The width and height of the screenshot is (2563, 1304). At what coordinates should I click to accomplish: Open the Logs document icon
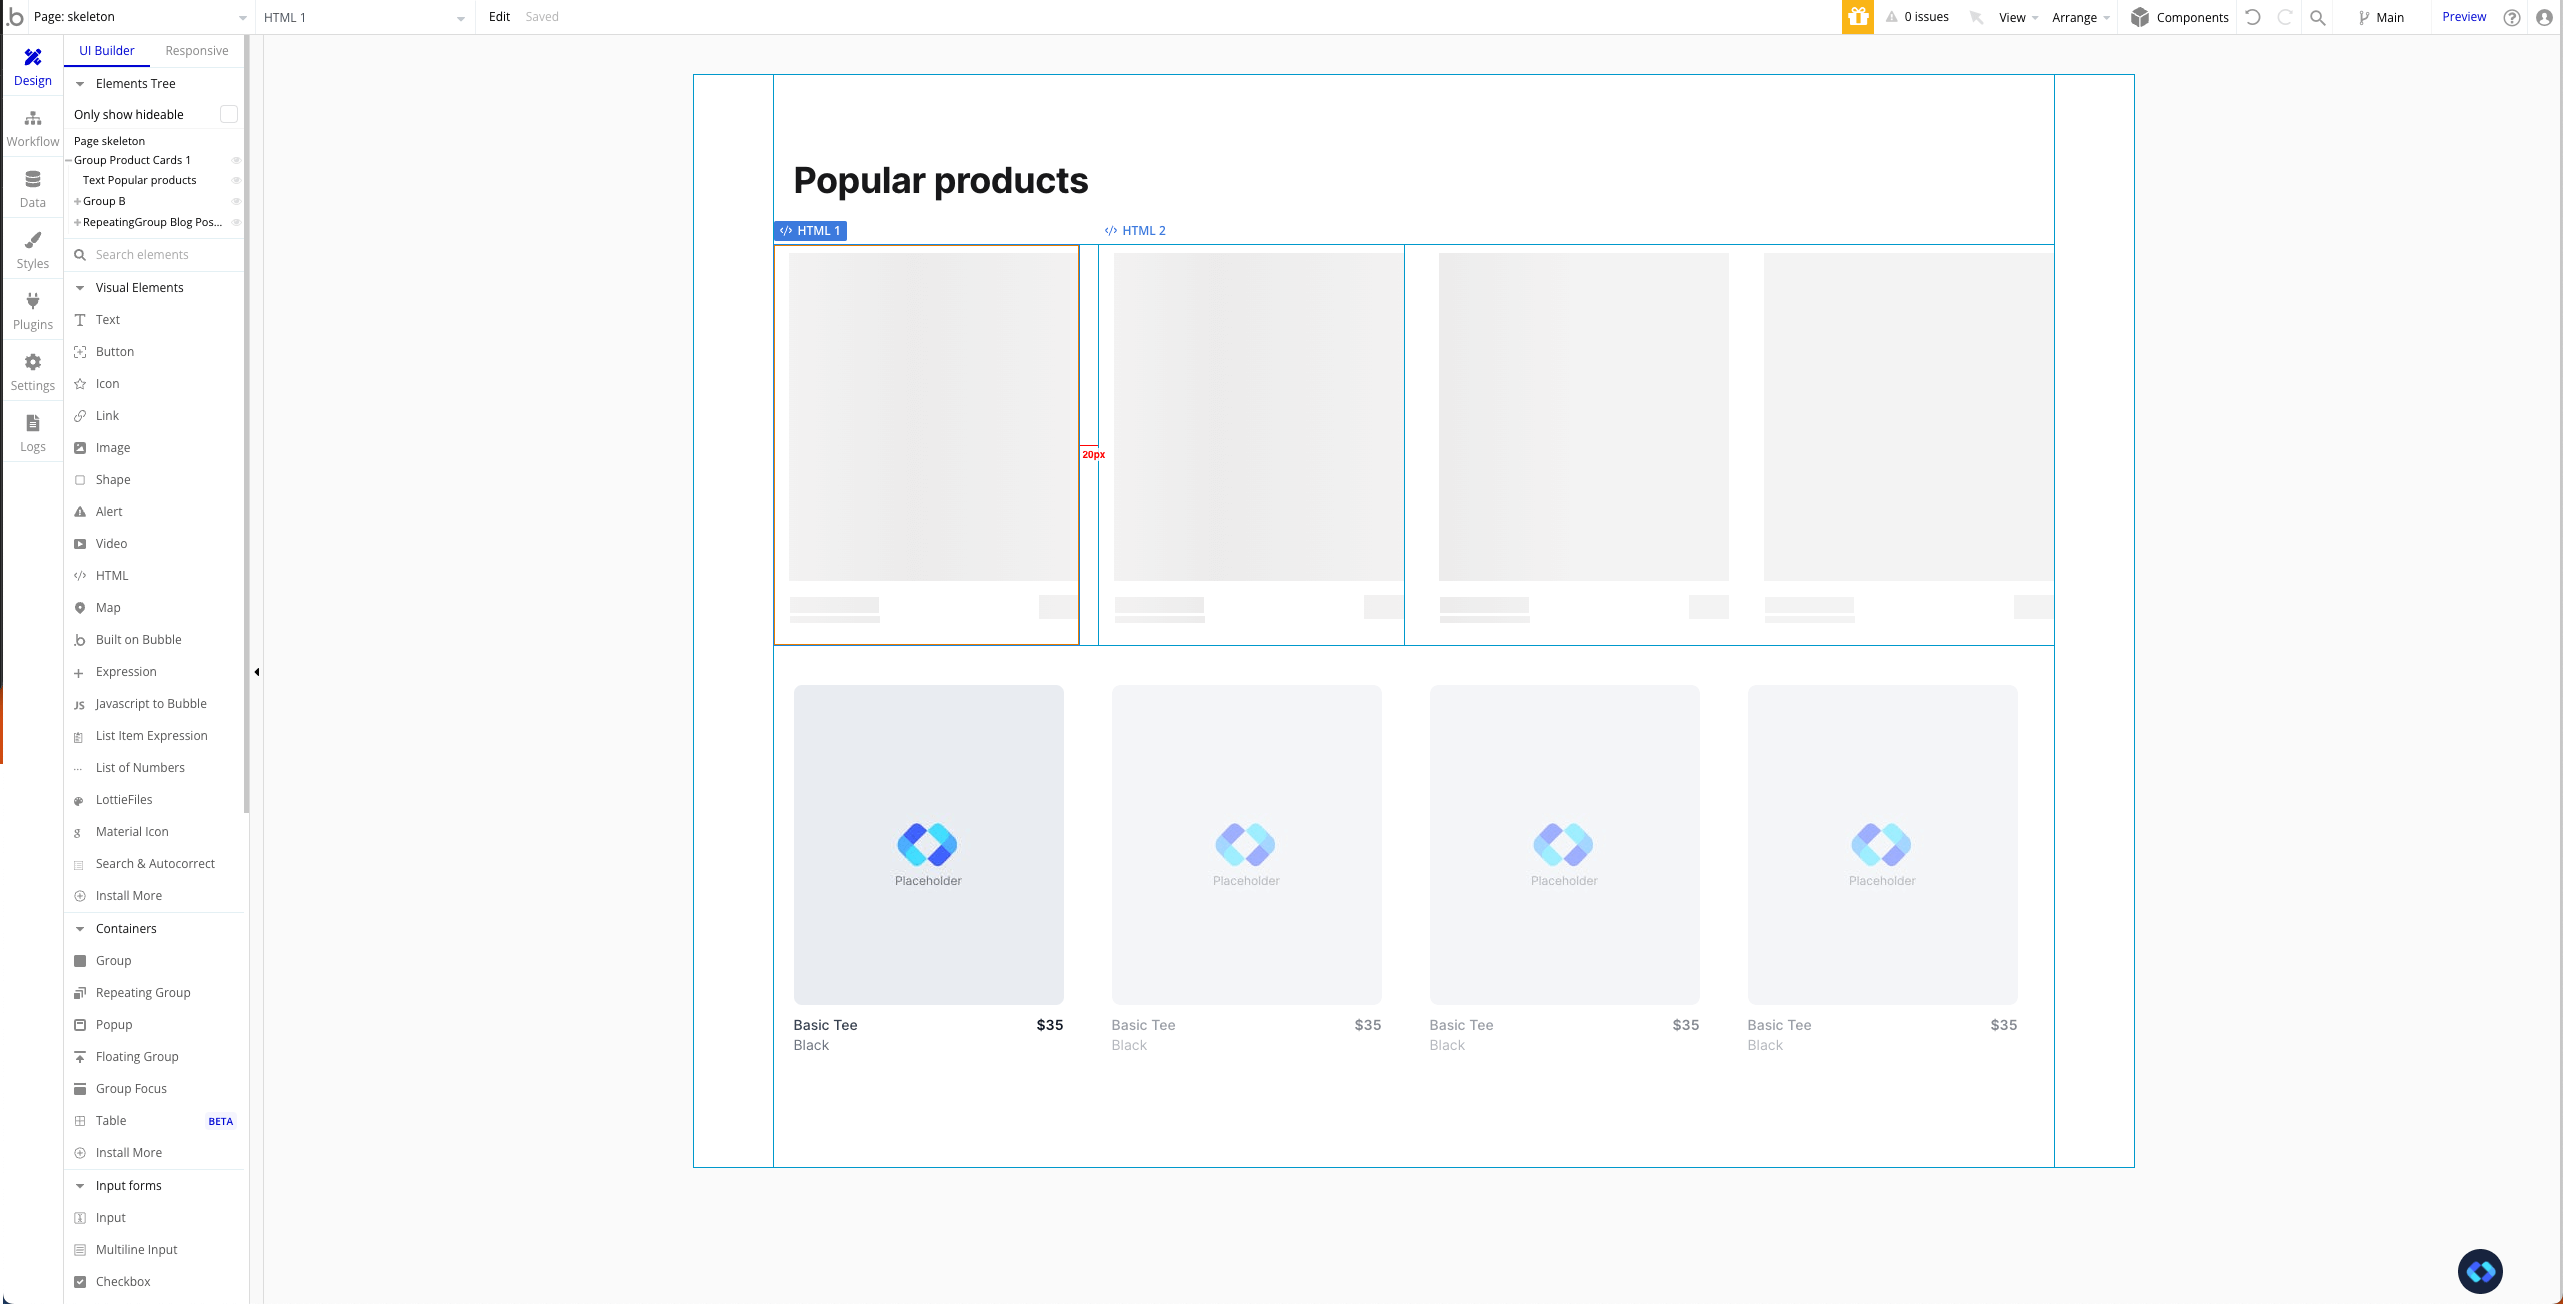33,424
